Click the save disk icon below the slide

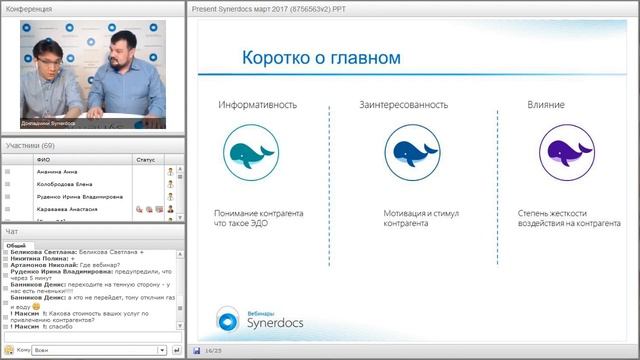197,351
